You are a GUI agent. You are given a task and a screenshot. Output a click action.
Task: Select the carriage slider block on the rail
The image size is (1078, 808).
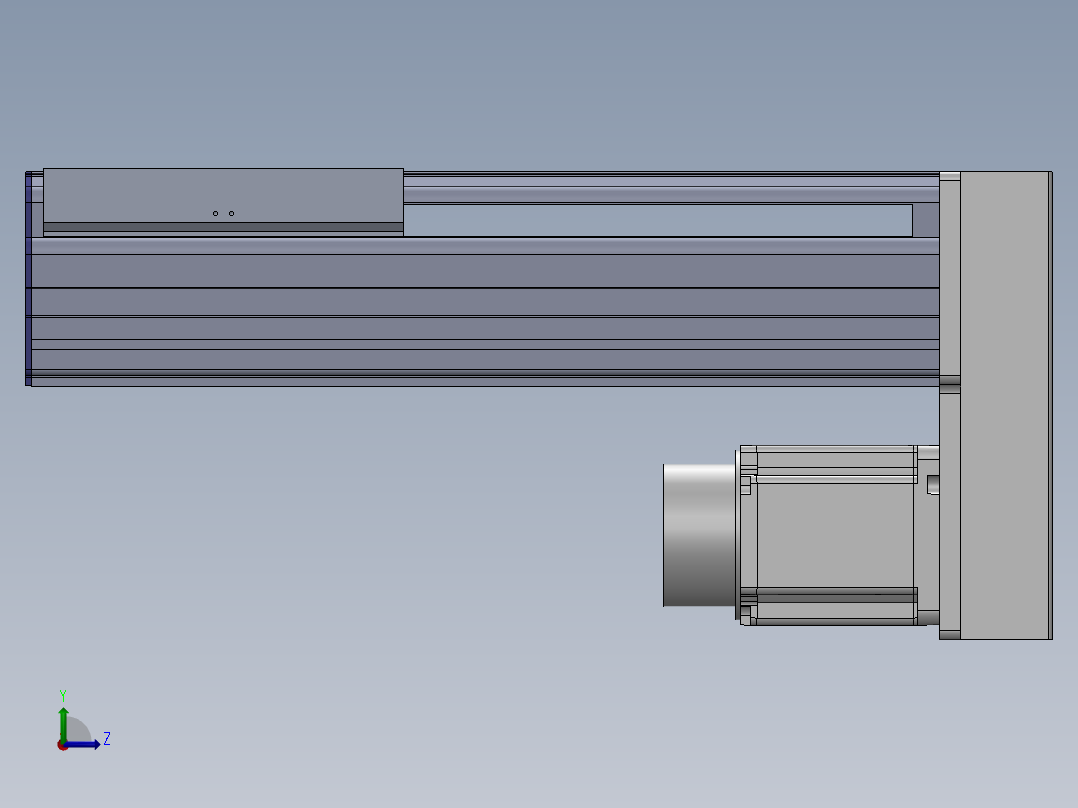[223, 202]
